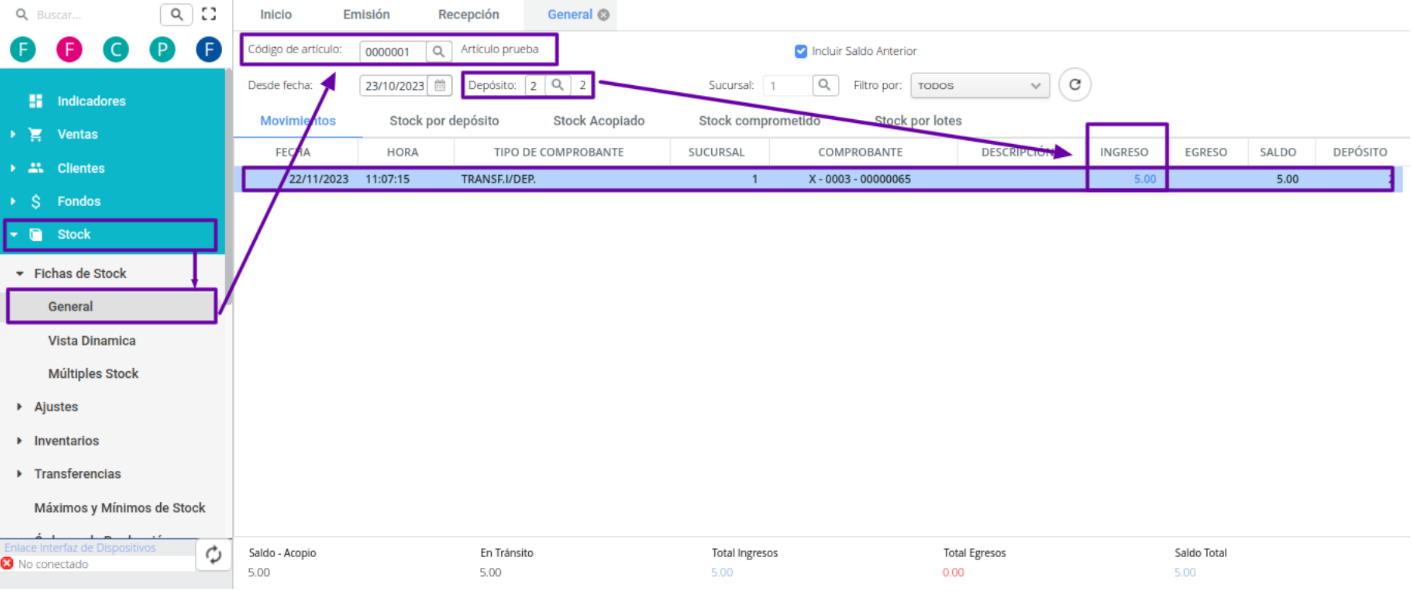Expand the Fondos menu arrow
The width and height of the screenshot is (1412, 591).
[13, 201]
